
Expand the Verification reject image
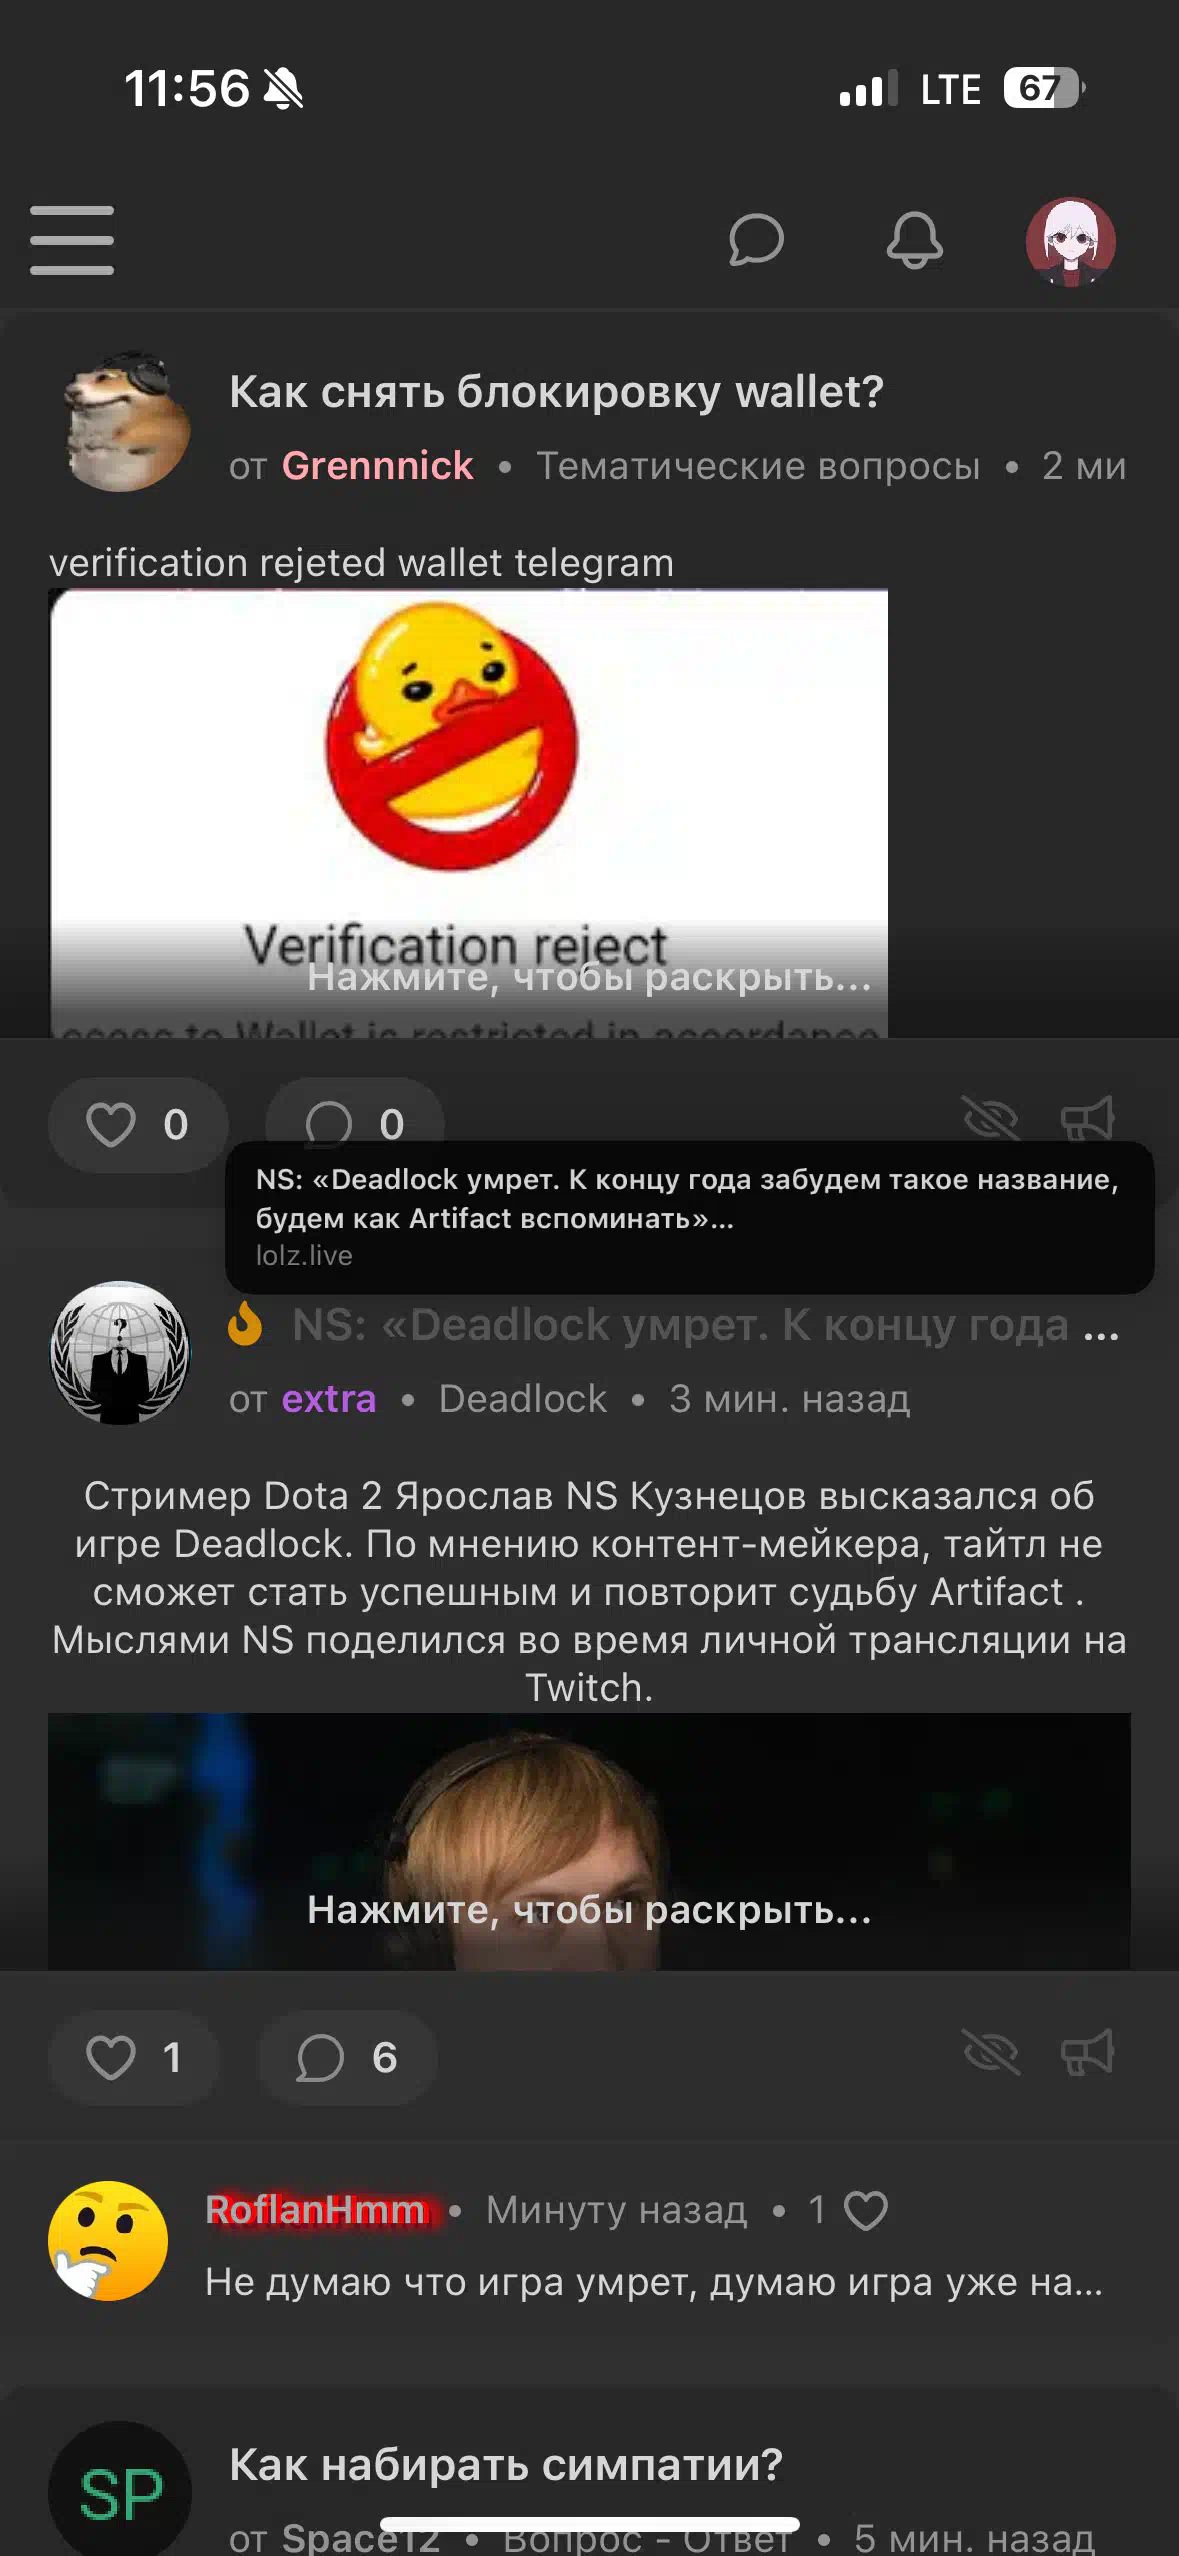click(x=469, y=813)
